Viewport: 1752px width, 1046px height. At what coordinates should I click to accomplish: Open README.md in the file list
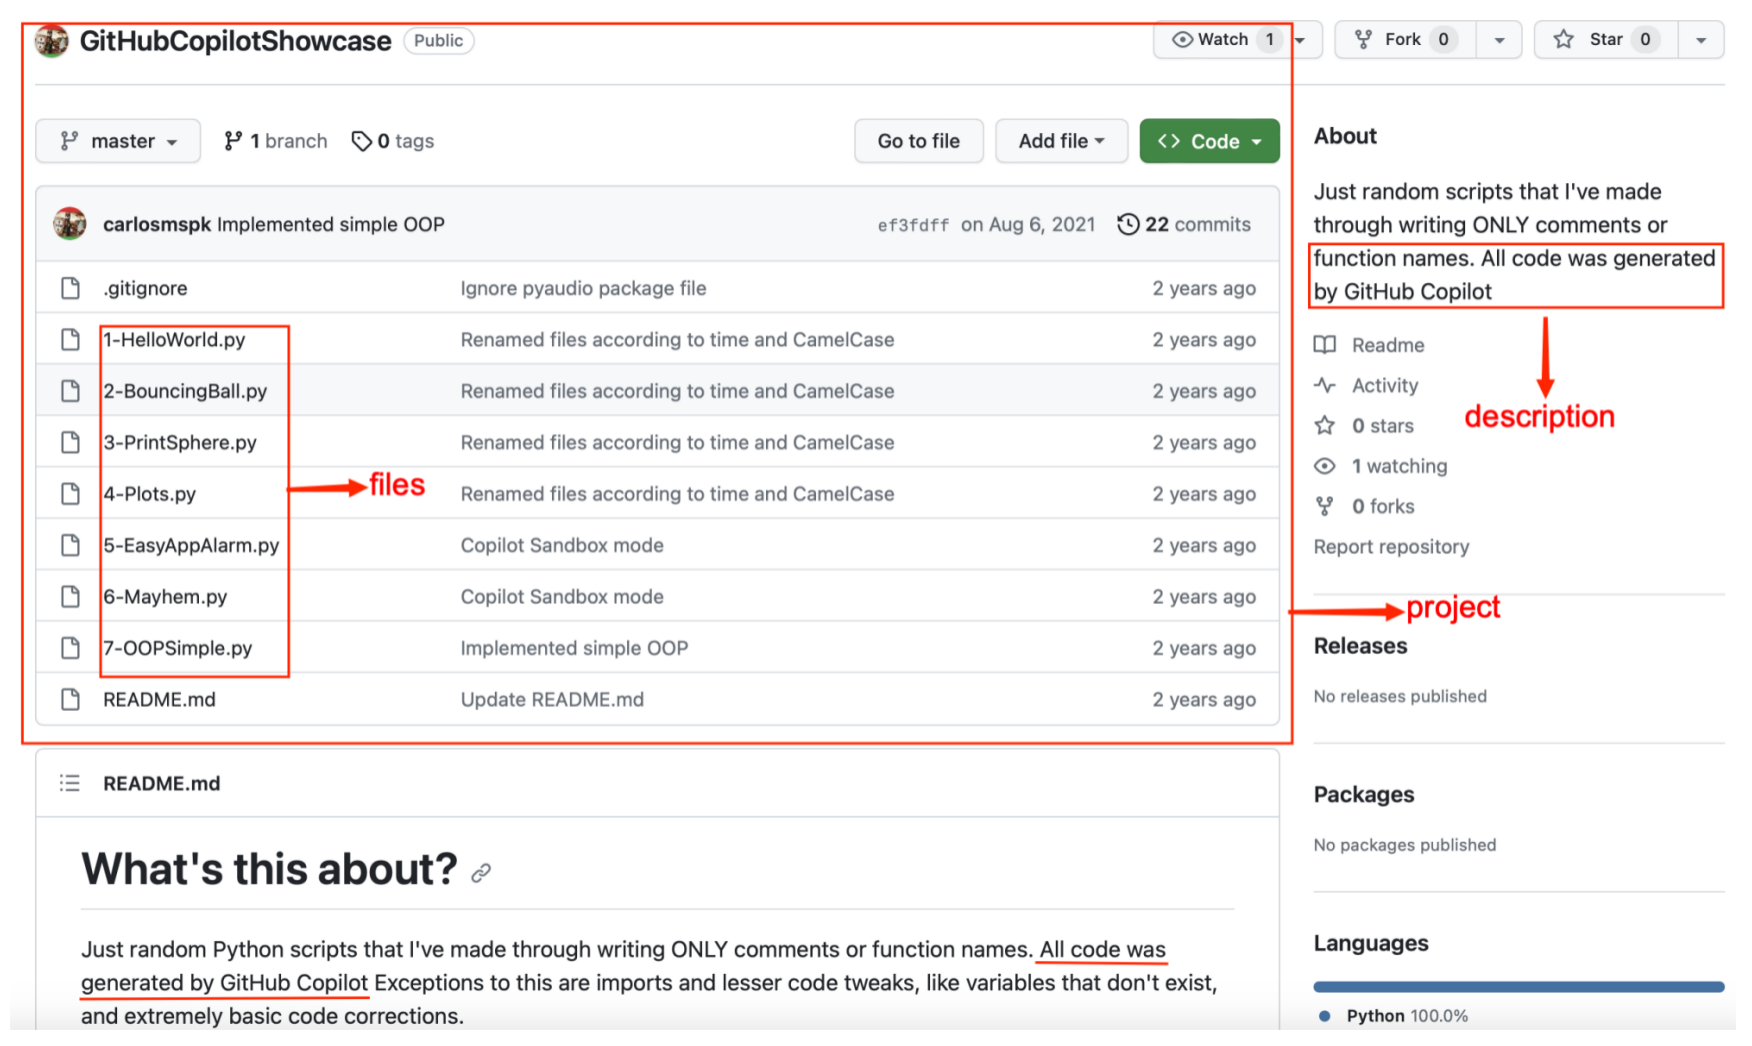pos(159,700)
